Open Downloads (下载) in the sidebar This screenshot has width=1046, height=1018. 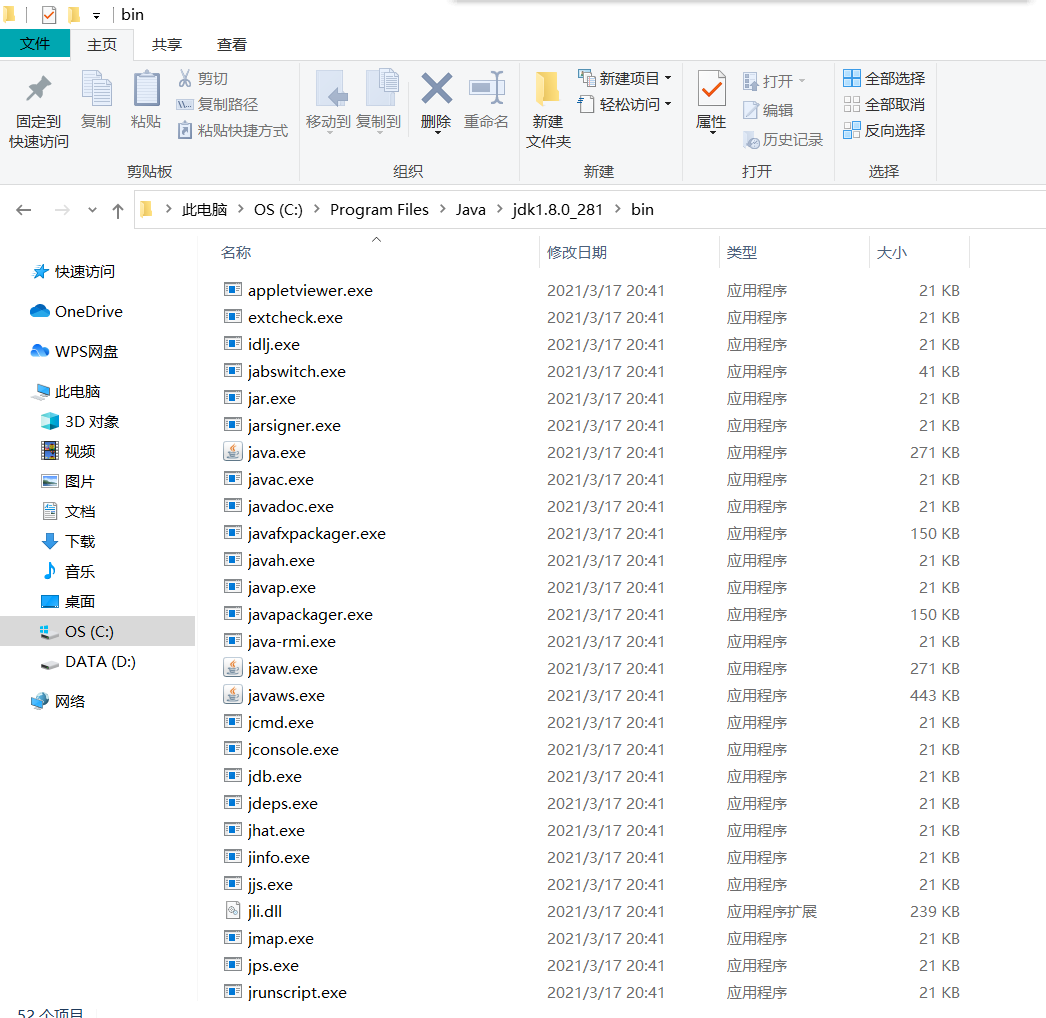[x=80, y=541]
